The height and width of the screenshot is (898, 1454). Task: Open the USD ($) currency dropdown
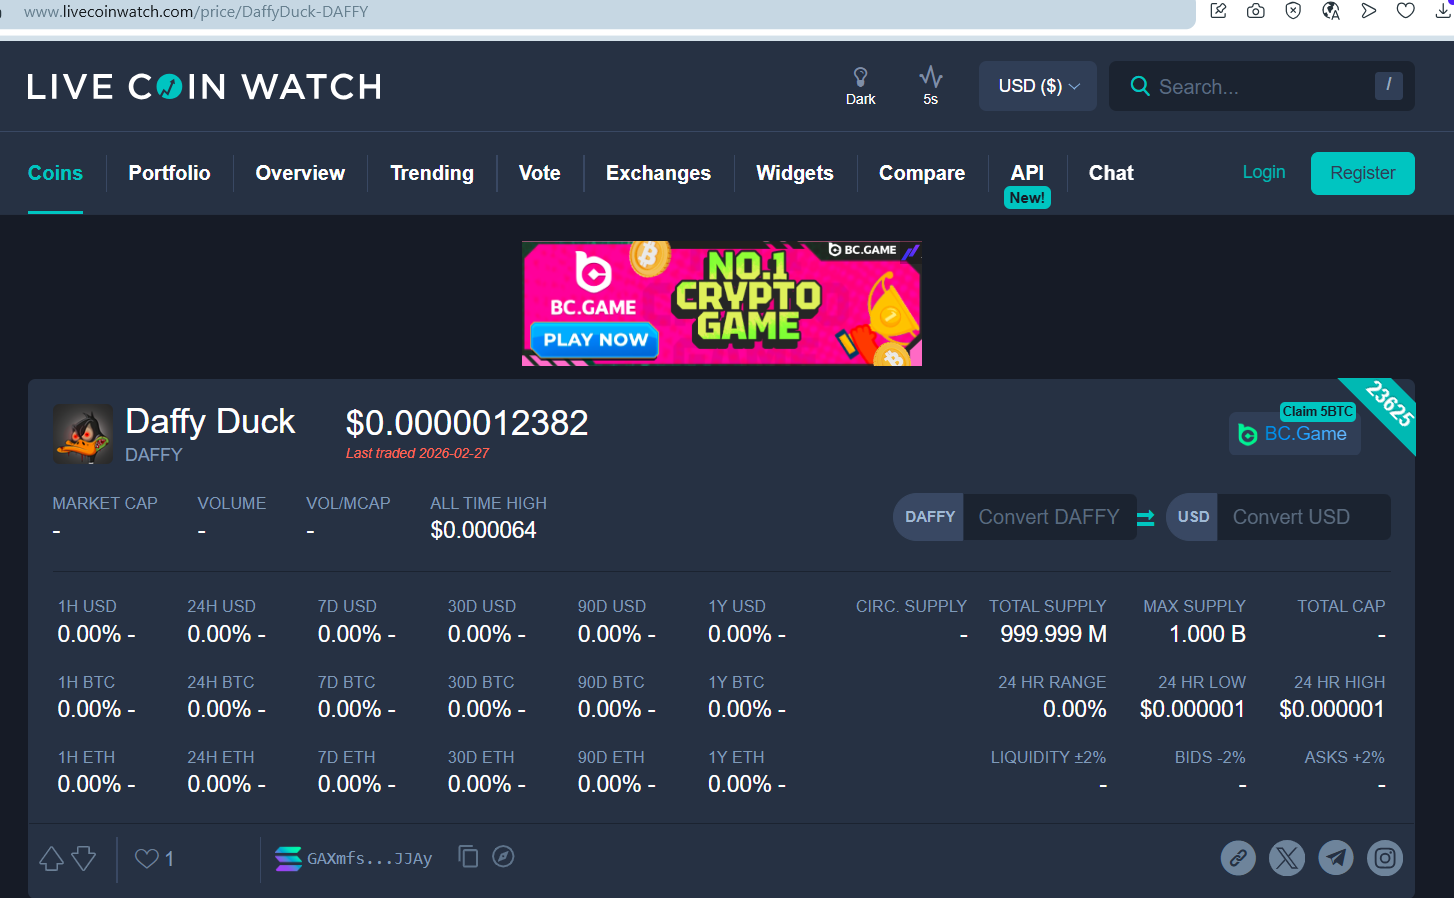point(1038,86)
